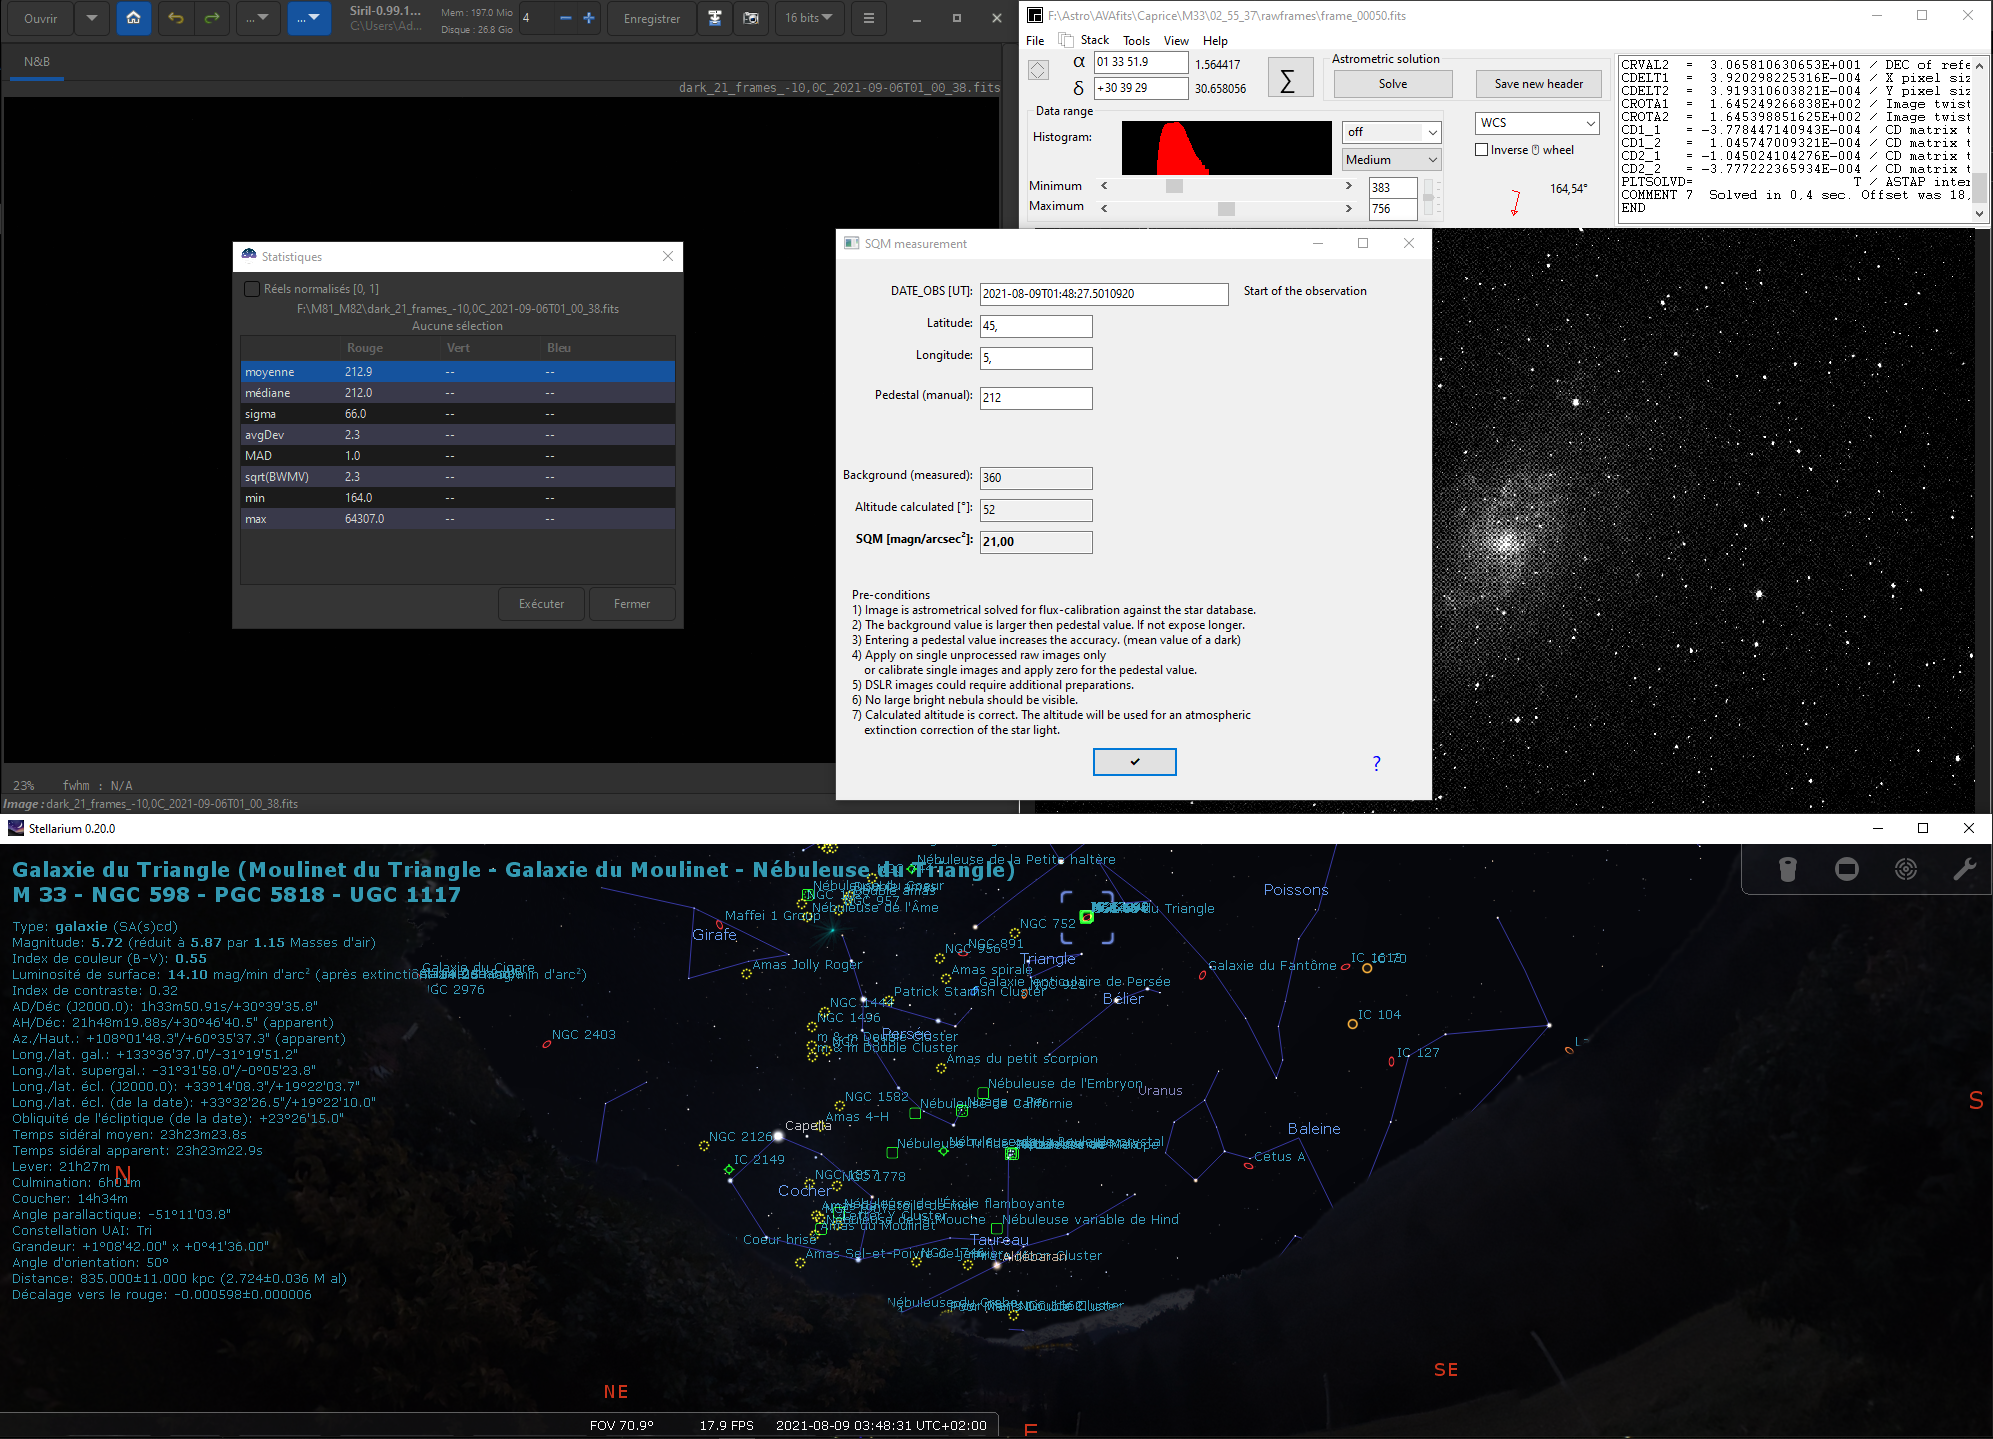Viewport: 1993px width, 1439px height.
Task: Click Save new header button
Action: click(1539, 84)
